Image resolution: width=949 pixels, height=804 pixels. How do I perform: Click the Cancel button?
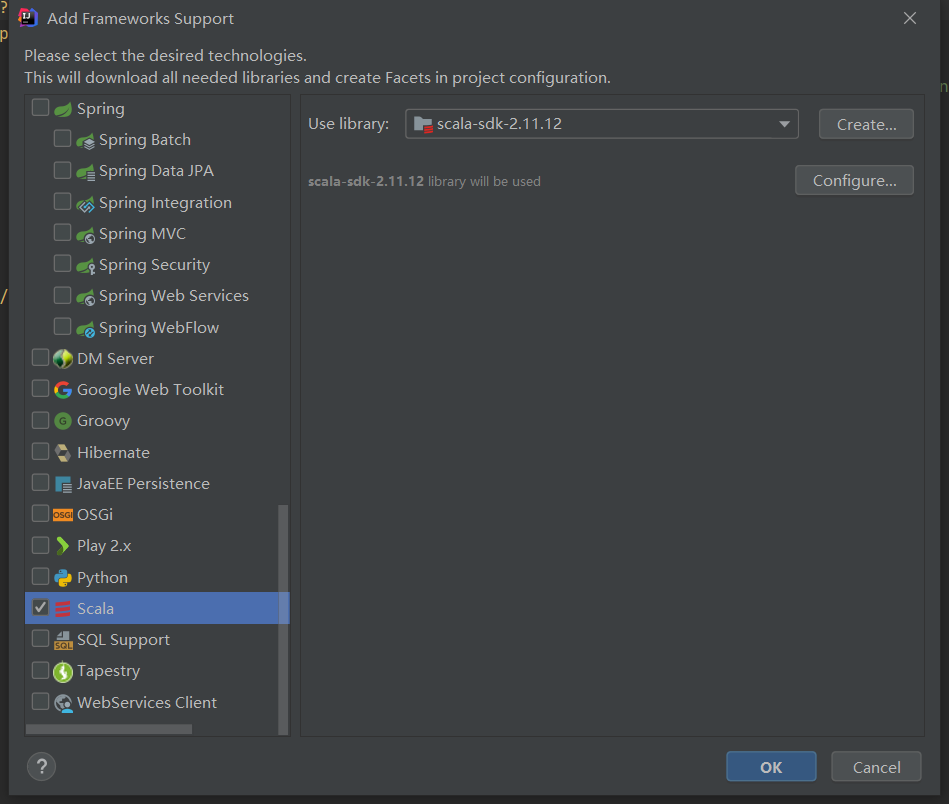coord(876,766)
